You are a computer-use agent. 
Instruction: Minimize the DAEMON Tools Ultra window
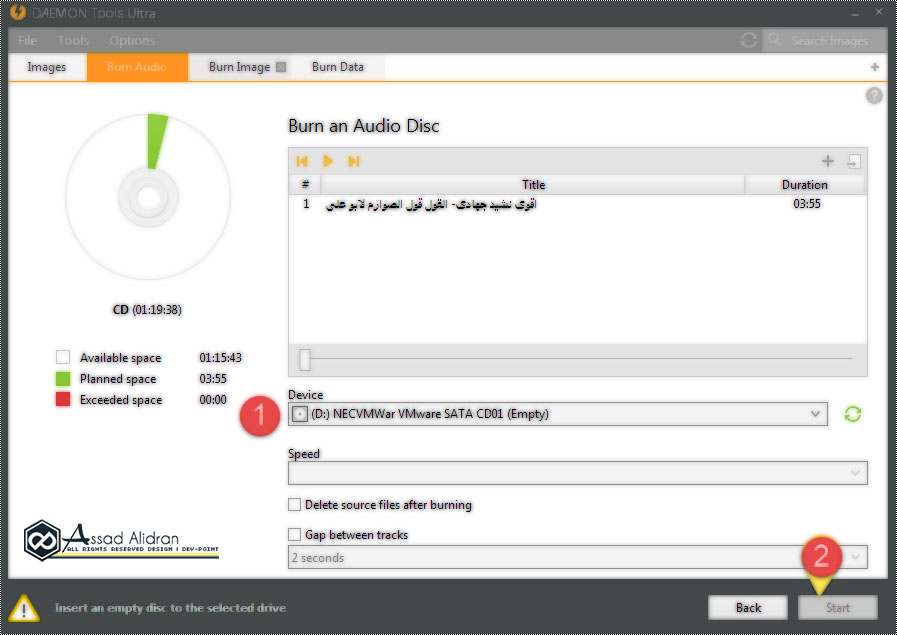point(855,13)
